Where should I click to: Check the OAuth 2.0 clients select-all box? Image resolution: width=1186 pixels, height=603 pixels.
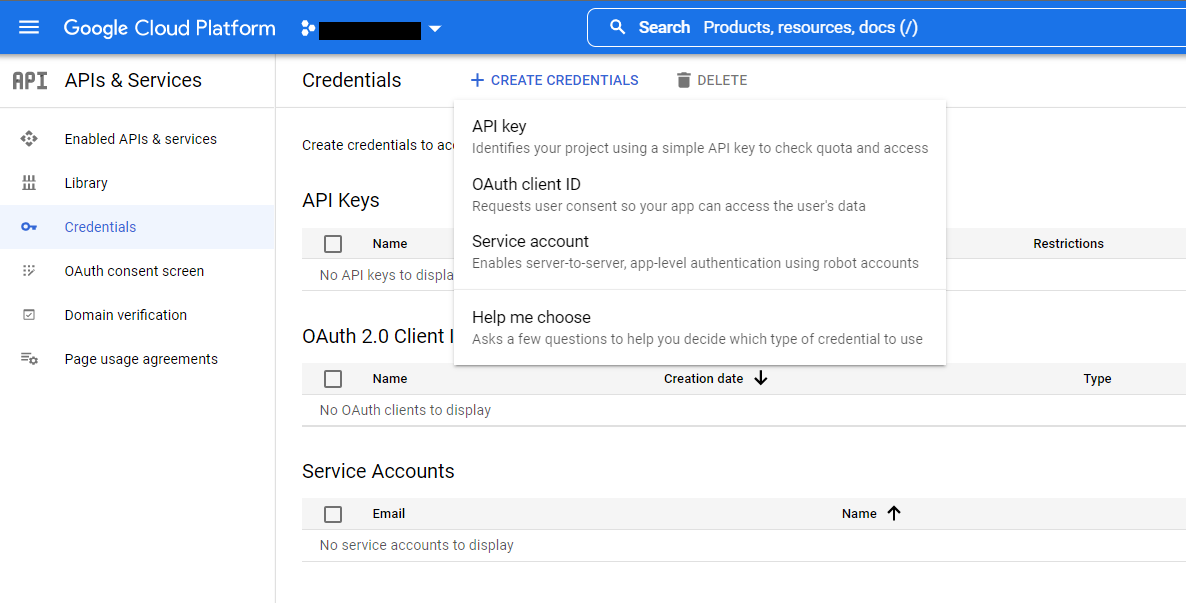pos(333,378)
